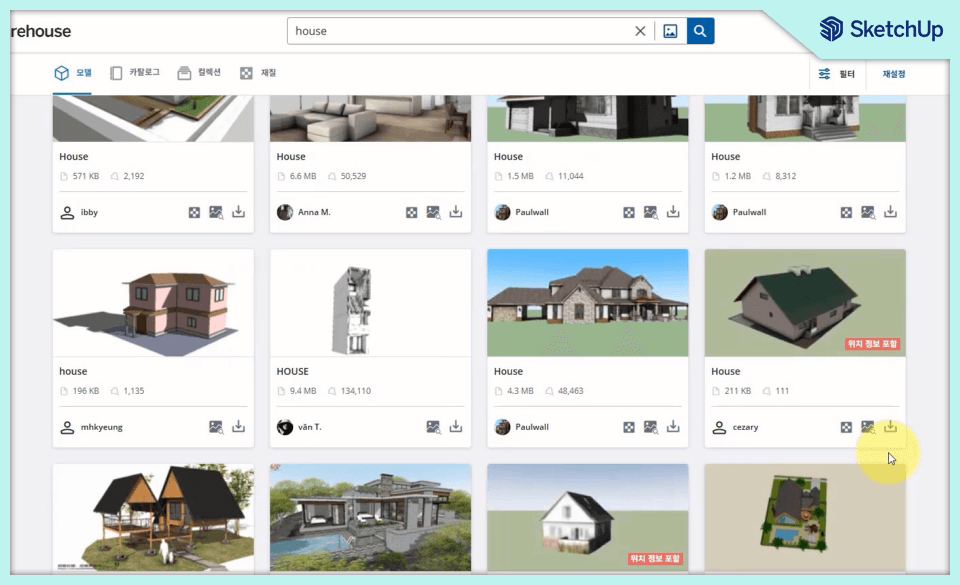Click image search icon on 1.2 MB House card
Screen dimensions: 960x585
coord(868,212)
